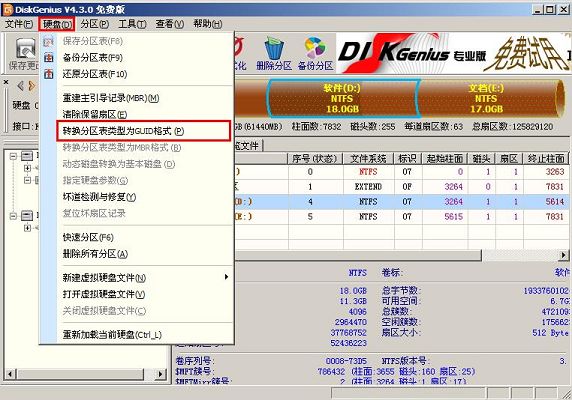Click the Delete Partition (删除分区) trash icon
The image size is (572, 400).
(274, 48)
